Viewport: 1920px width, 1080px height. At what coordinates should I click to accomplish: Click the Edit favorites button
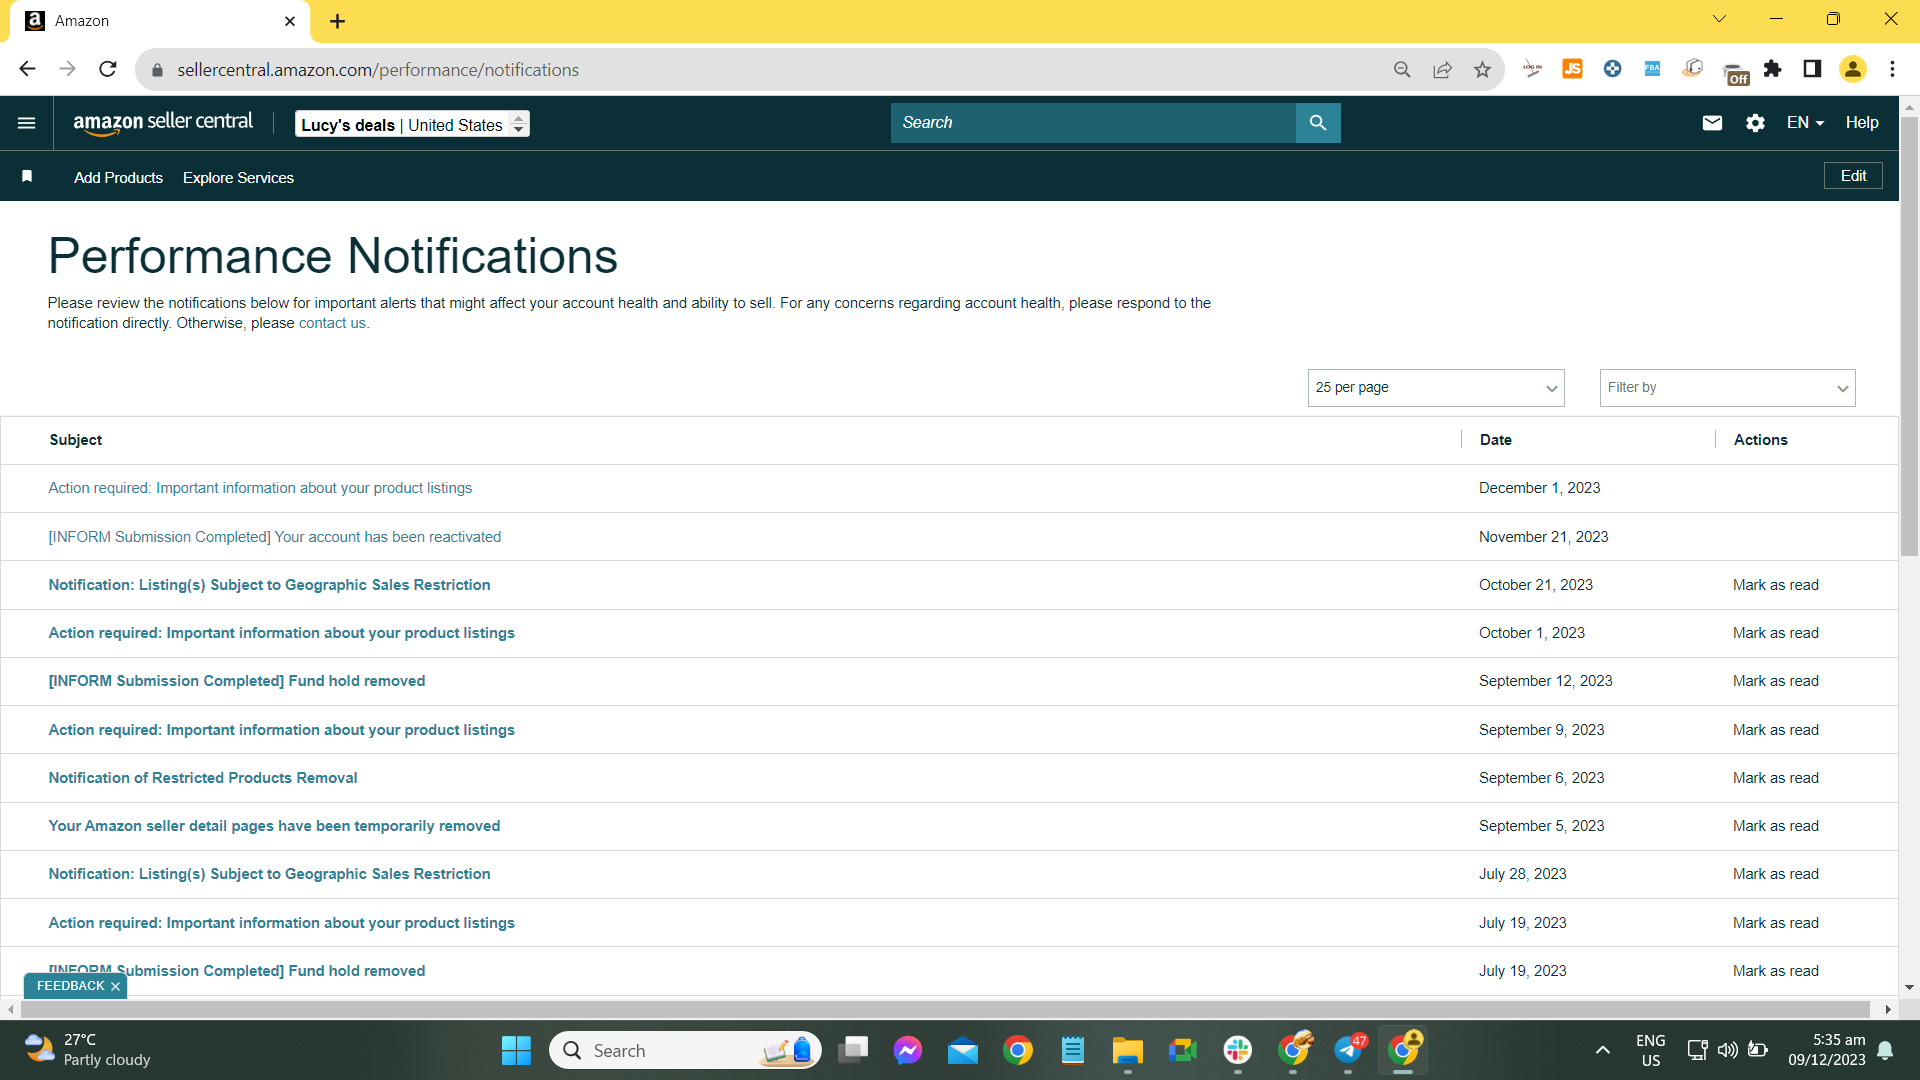point(1853,176)
